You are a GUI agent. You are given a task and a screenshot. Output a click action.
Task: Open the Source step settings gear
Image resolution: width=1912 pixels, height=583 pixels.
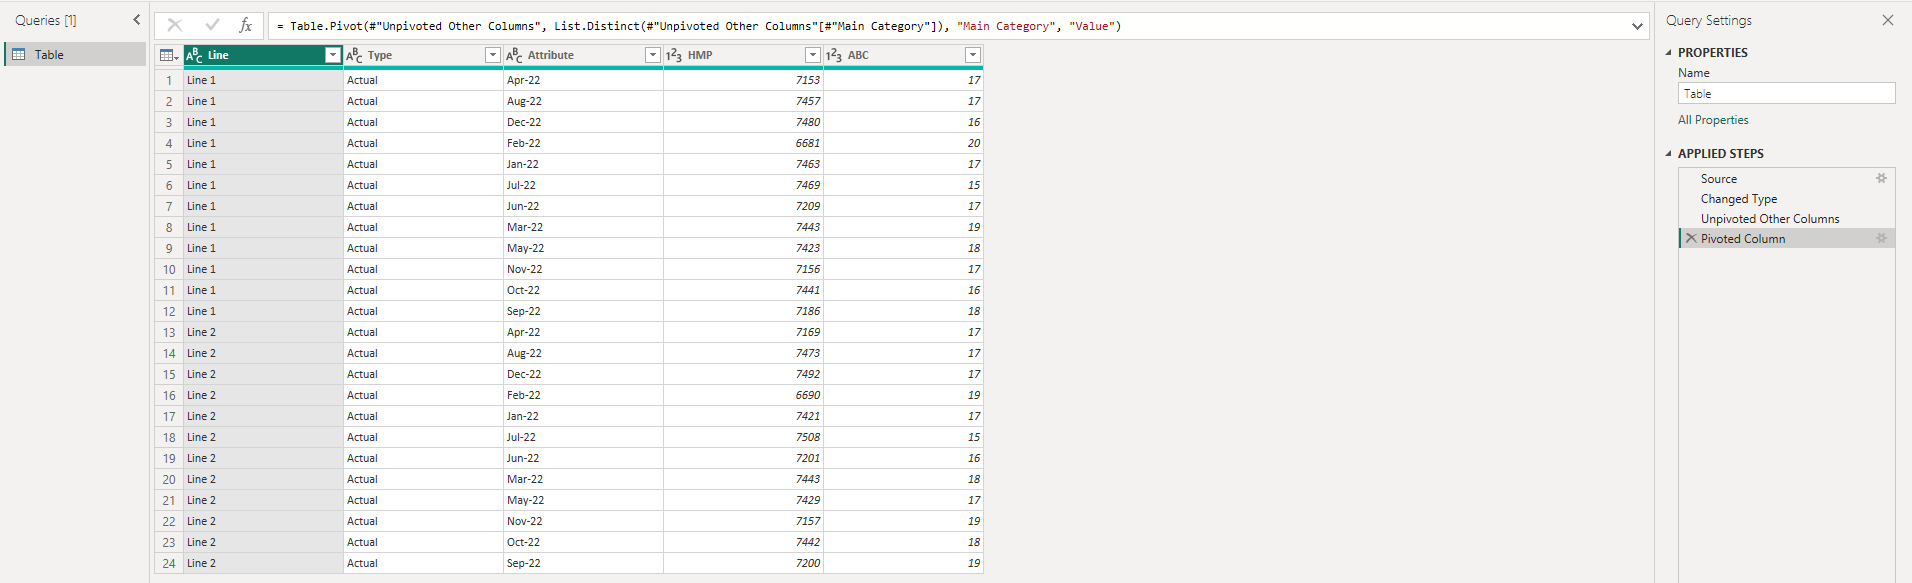coord(1881,179)
